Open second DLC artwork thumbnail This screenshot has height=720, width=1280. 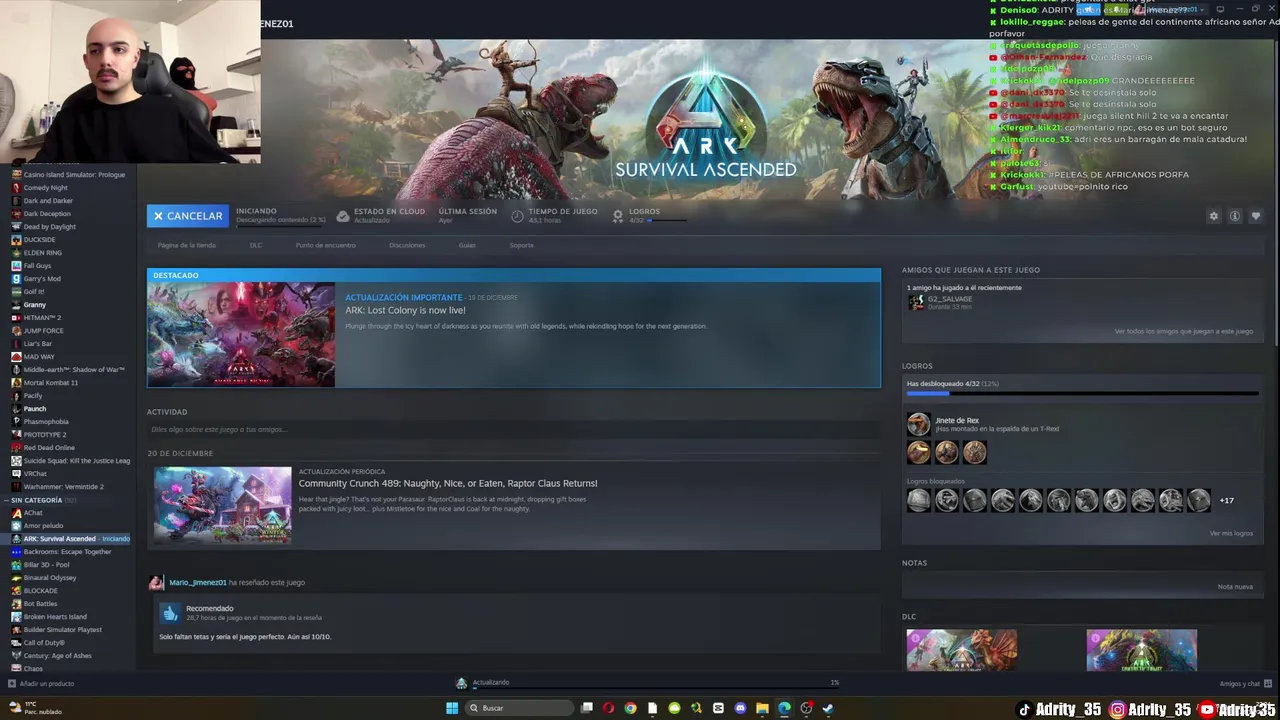pos(1141,650)
